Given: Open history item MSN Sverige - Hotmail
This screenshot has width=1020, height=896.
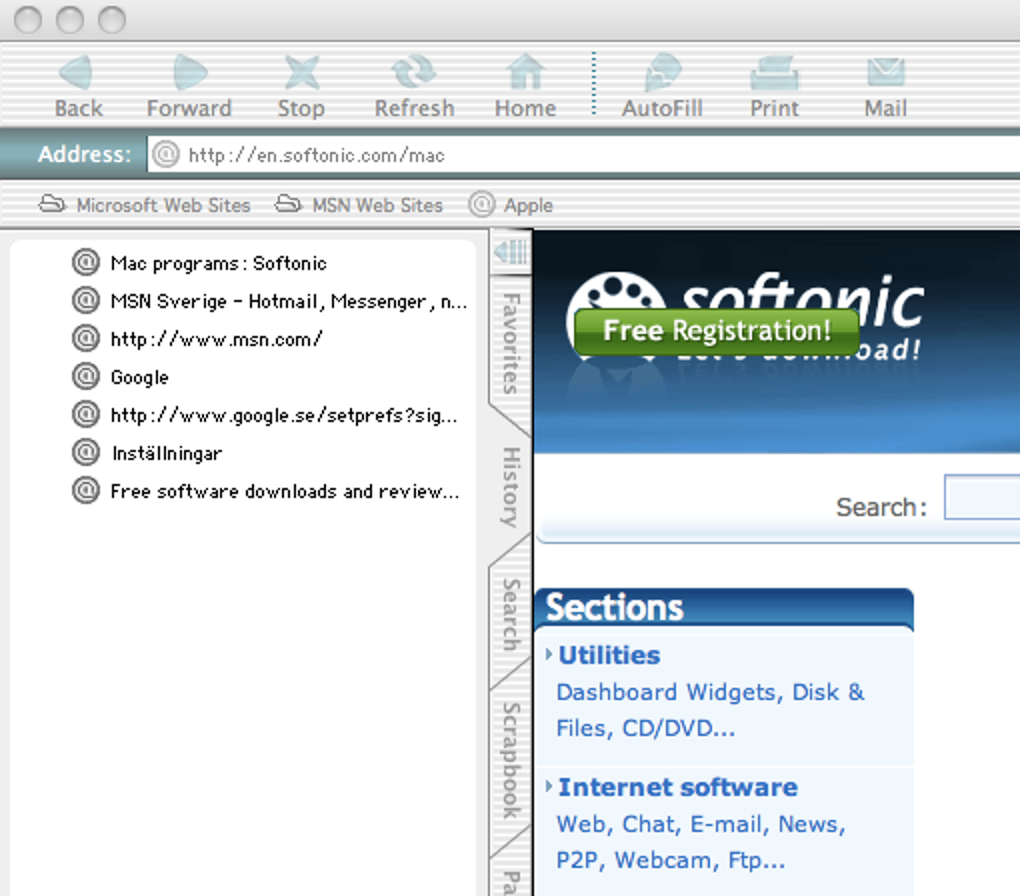Looking at the screenshot, I should coord(289,301).
